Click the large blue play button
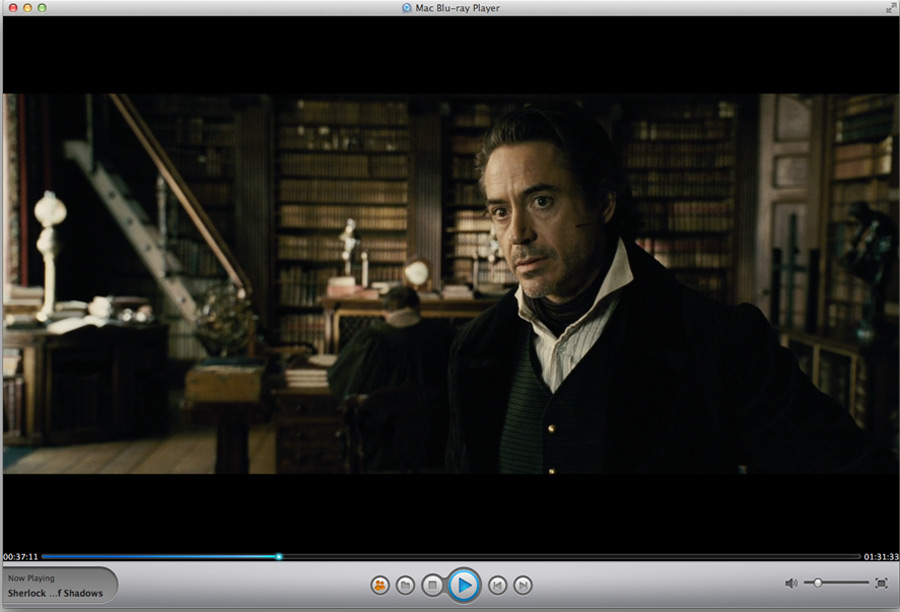 click(x=463, y=585)
